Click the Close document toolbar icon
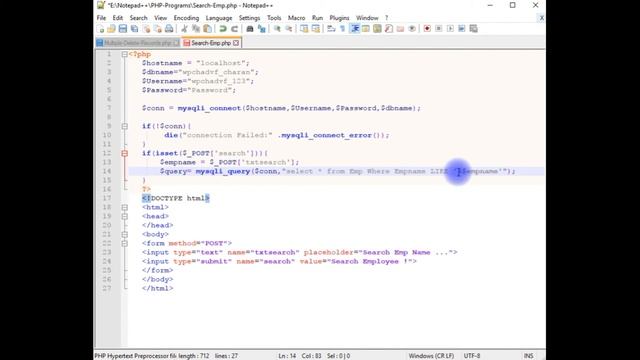This screenshot has height=360, width=640. point(146,29)
